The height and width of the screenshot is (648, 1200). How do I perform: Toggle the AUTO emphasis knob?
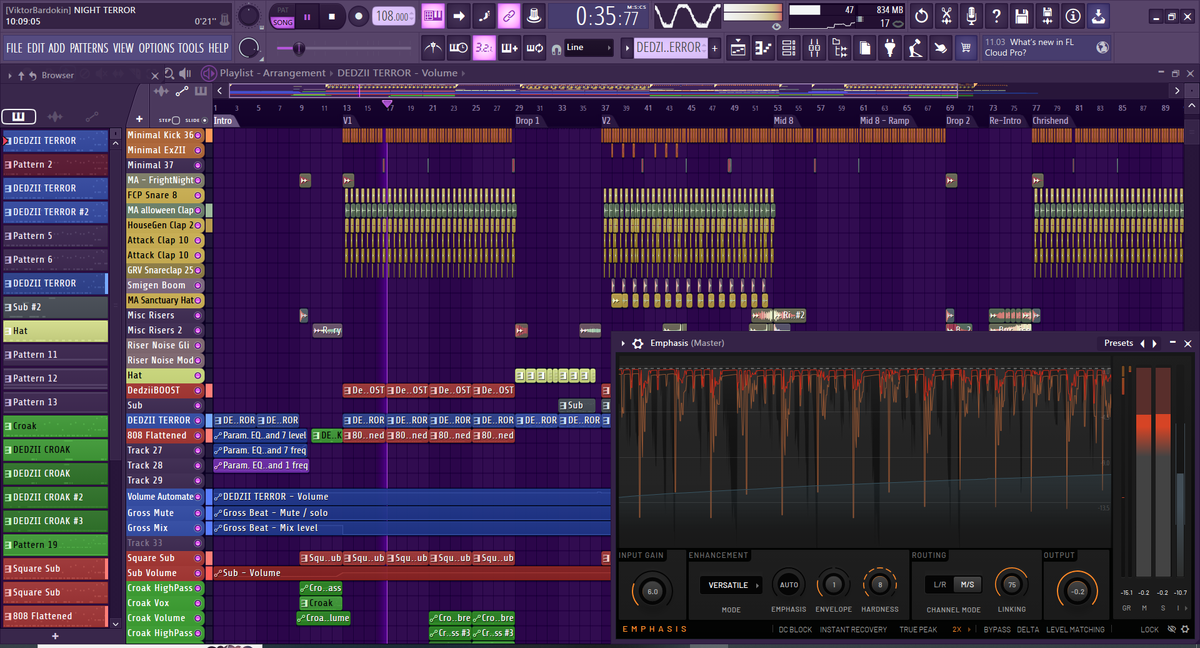pyautogui.click(x=788, y=585)
